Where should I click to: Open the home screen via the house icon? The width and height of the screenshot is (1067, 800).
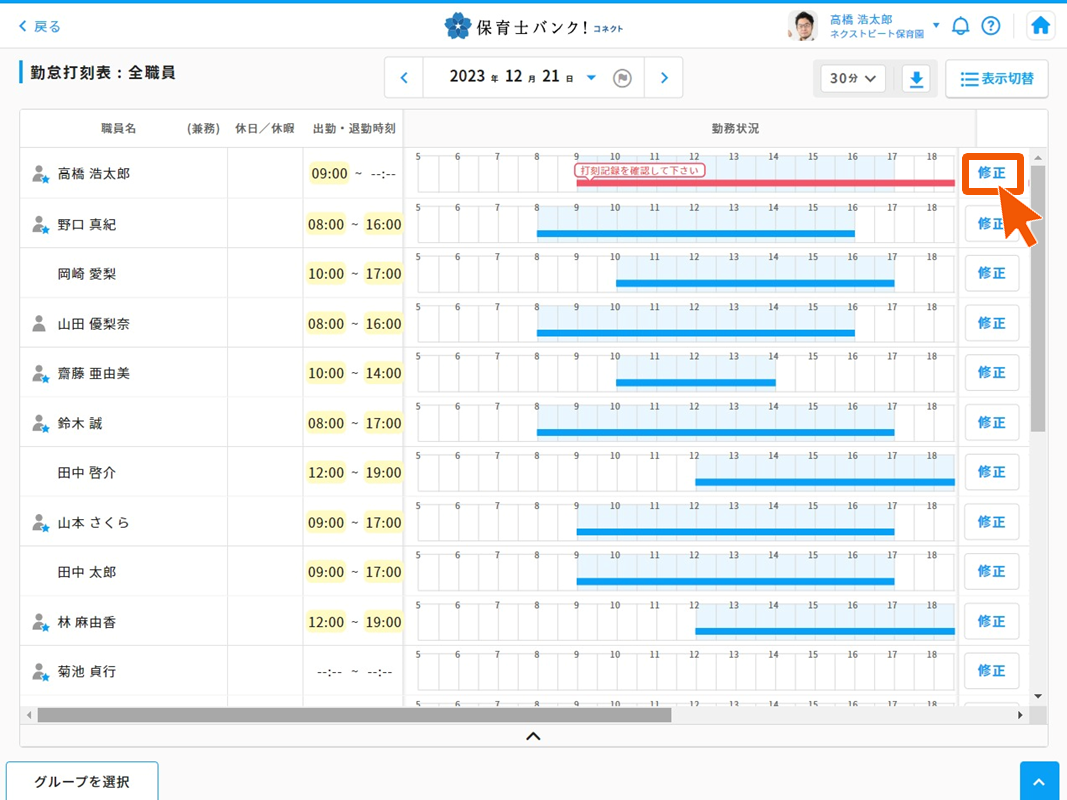pos(1040,25)
